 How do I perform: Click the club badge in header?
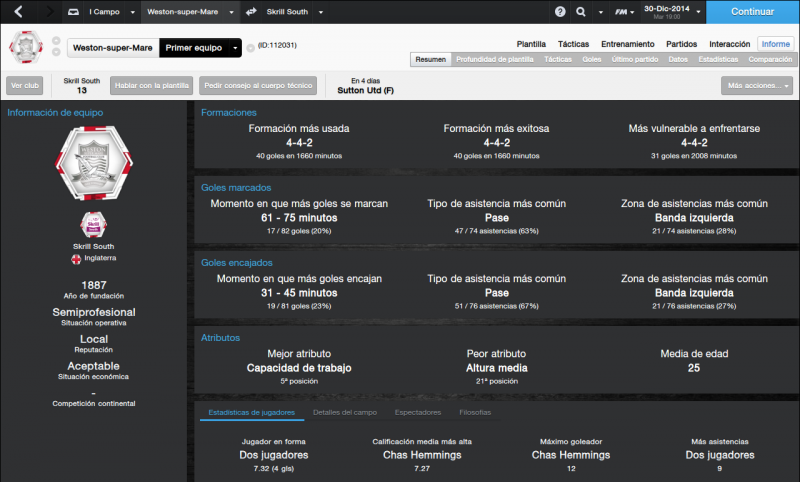pos(26,47)
